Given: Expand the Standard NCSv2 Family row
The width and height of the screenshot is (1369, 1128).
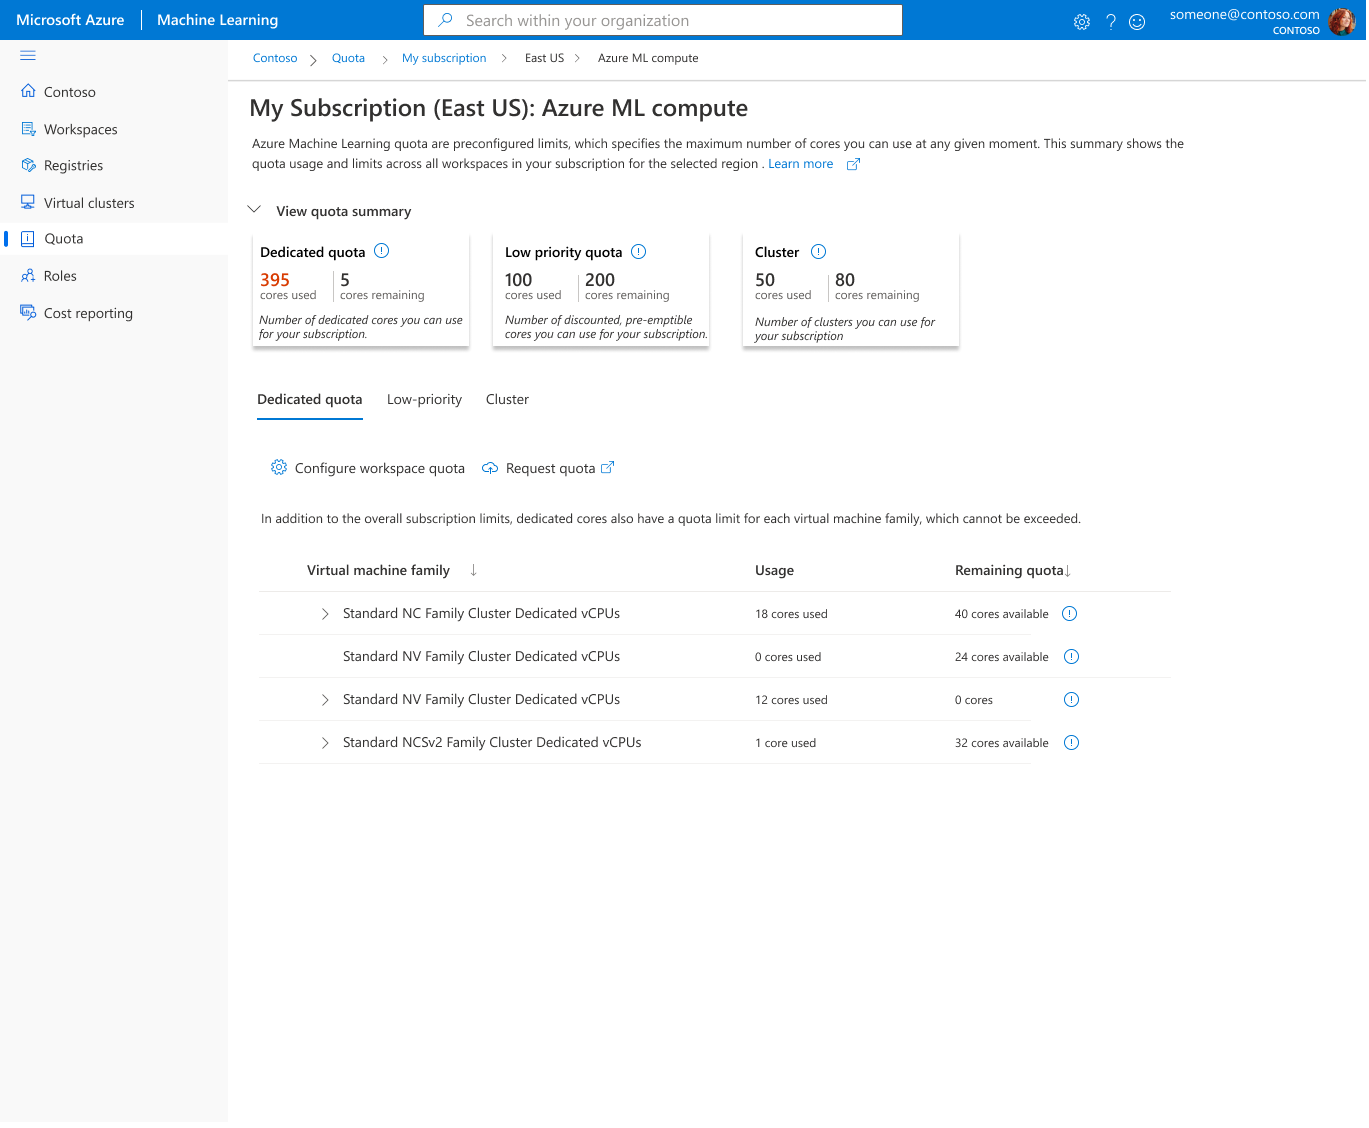Looking at the screenshot, I should tap(325, 743).
